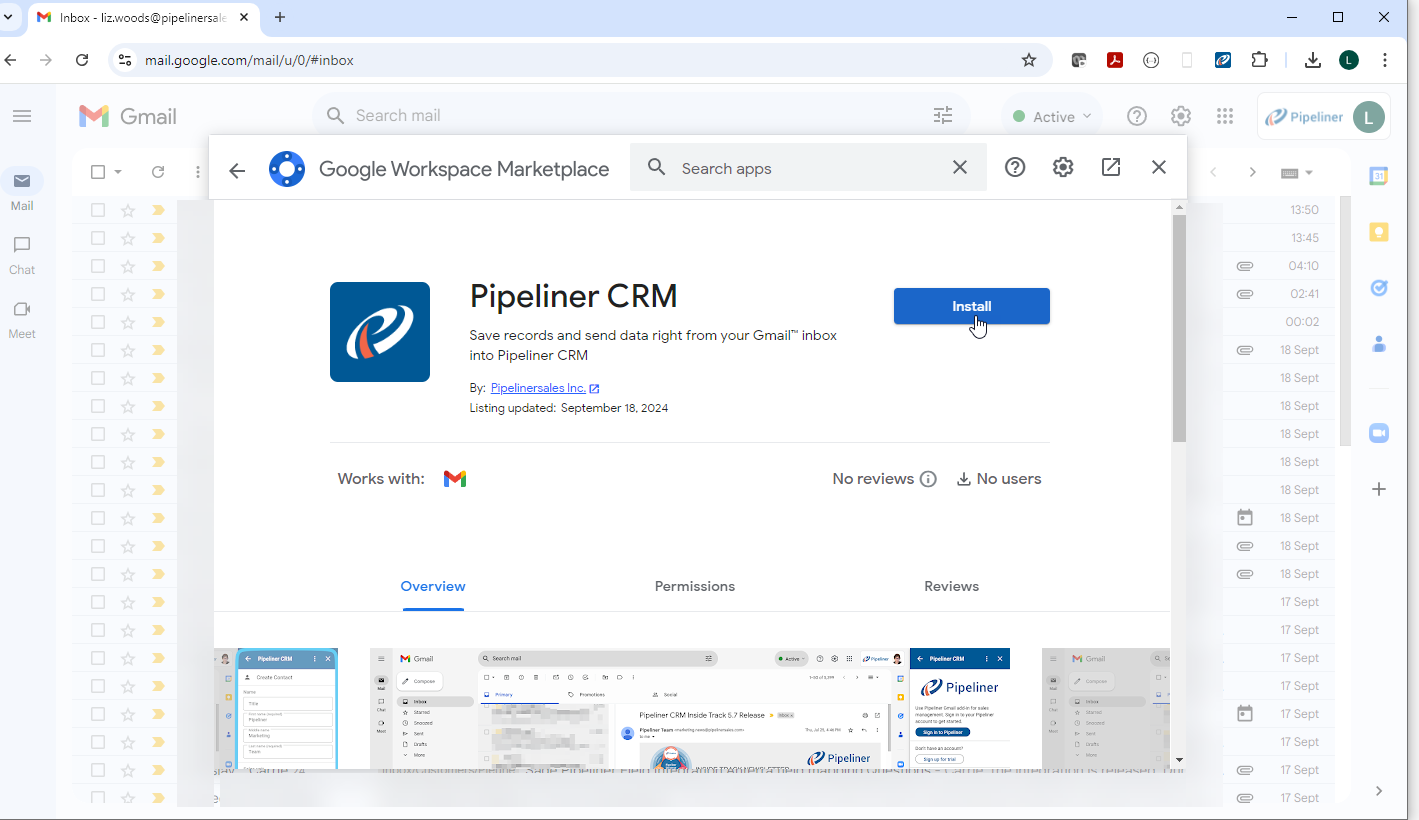Go back in Google Workspace Marketplace
Viewport: 1419px width, 820px height.
pyautogui.click(x=237, y=170)
